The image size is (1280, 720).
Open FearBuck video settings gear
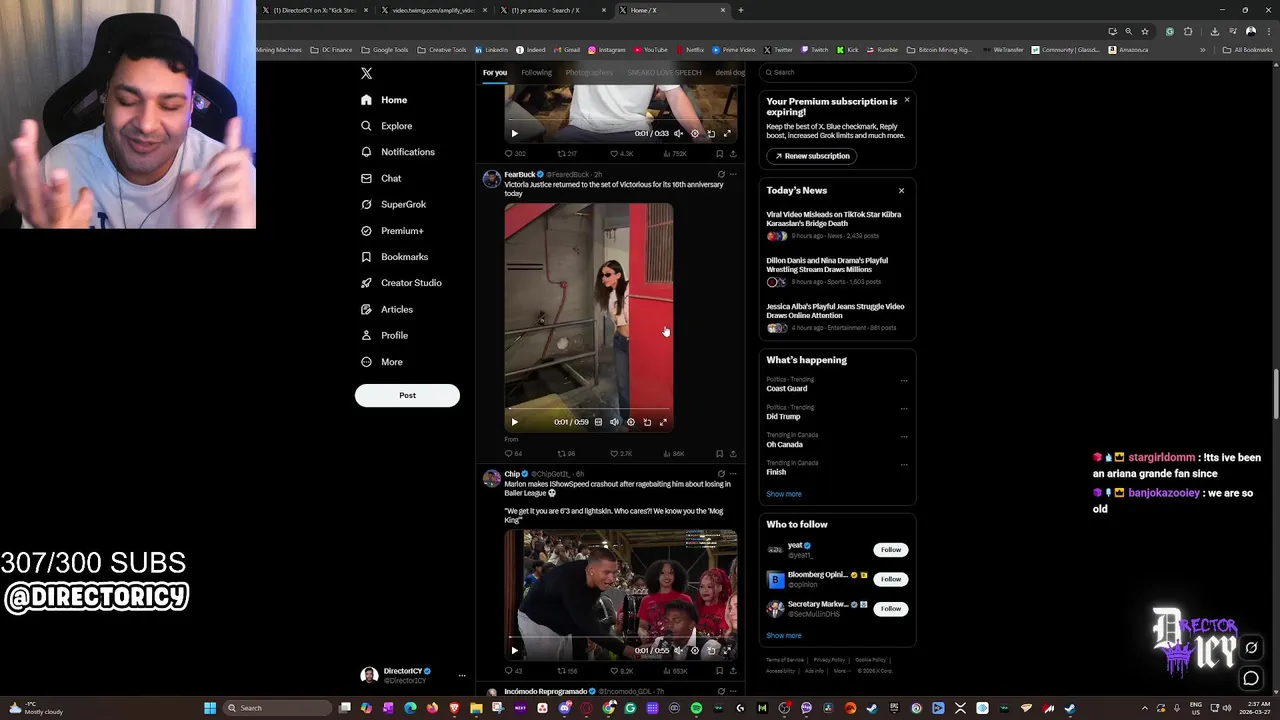(x=630, y=422)
